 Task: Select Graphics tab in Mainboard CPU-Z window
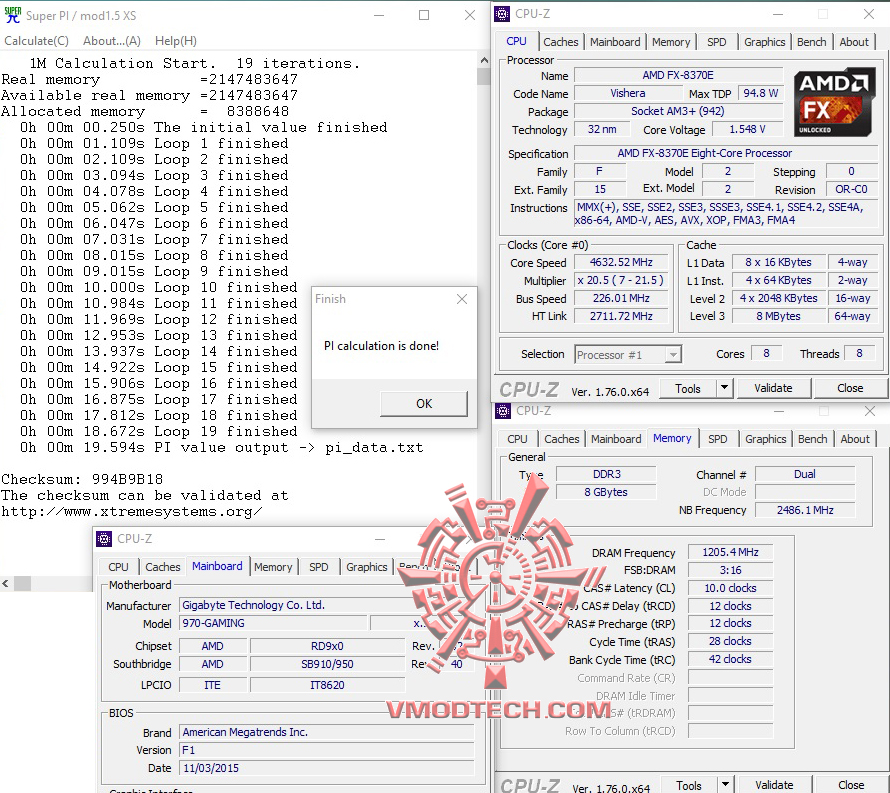(366, 567)
